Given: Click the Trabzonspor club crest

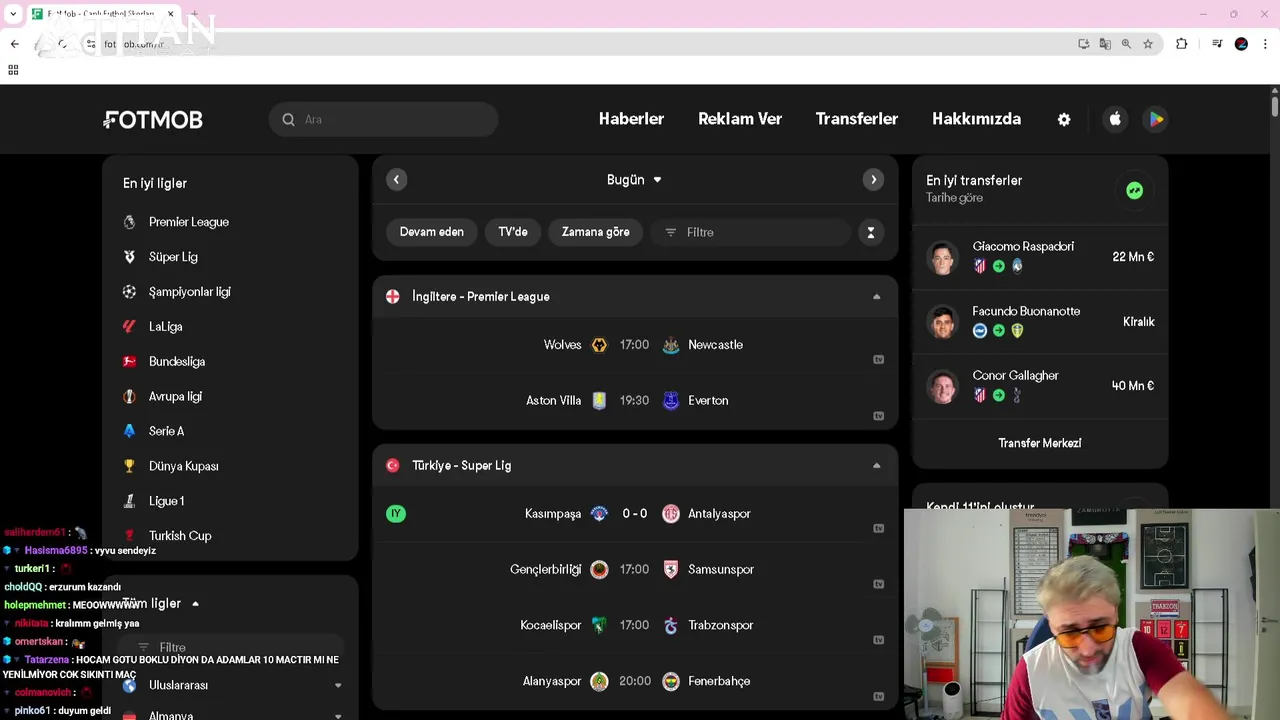Looking at the screenshot, I should 671,626.
